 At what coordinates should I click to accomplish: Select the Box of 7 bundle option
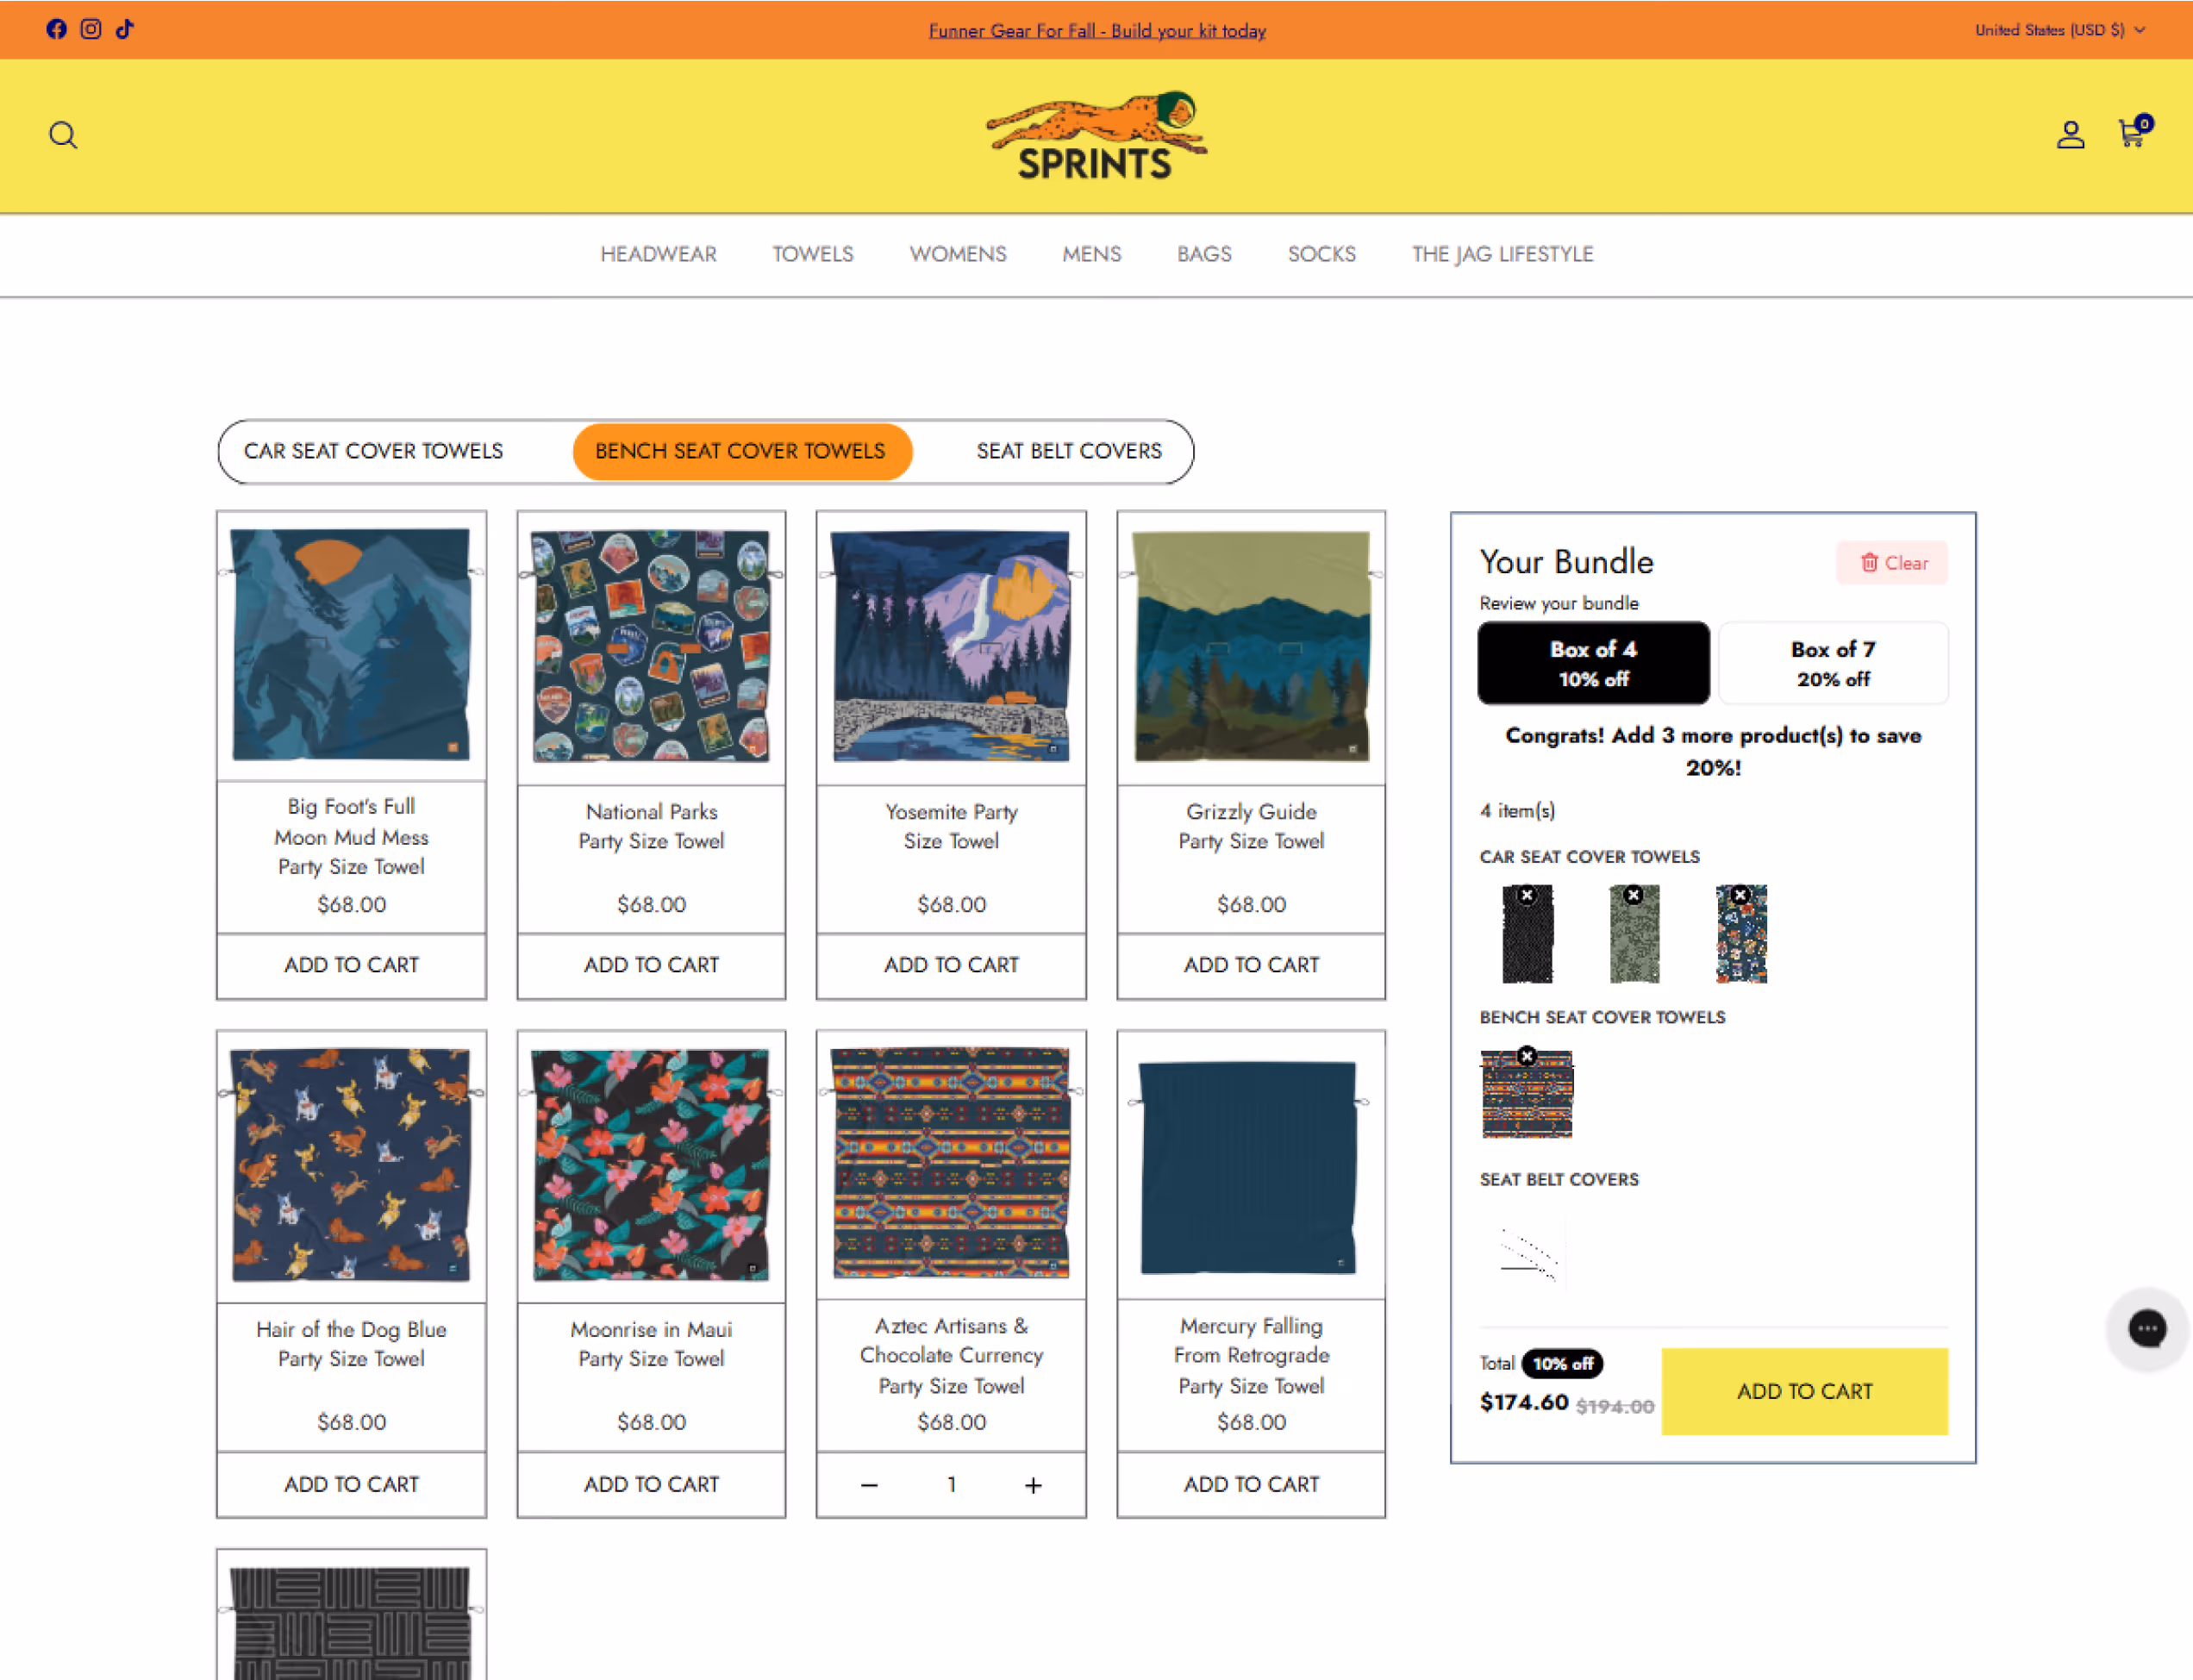click(1832, 663)
